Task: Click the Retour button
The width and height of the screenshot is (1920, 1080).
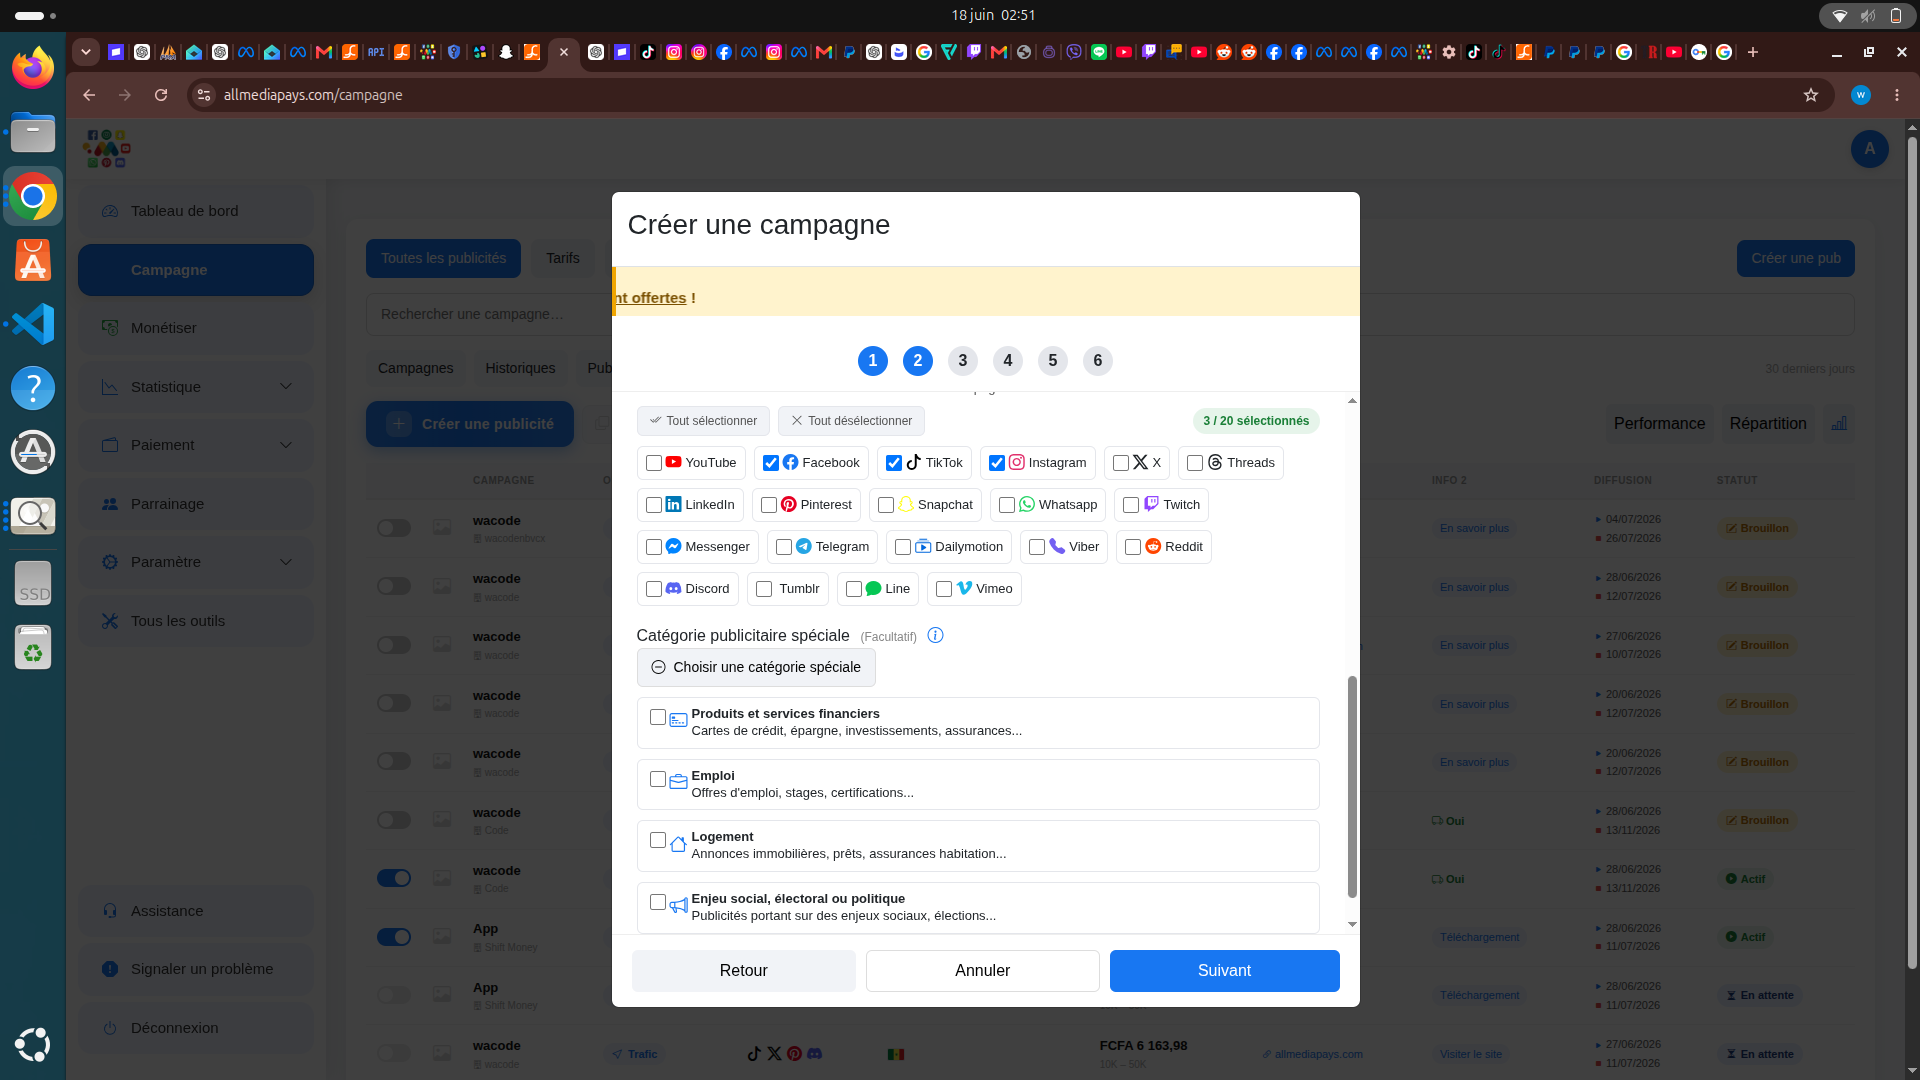Action: tap(743, 971)
